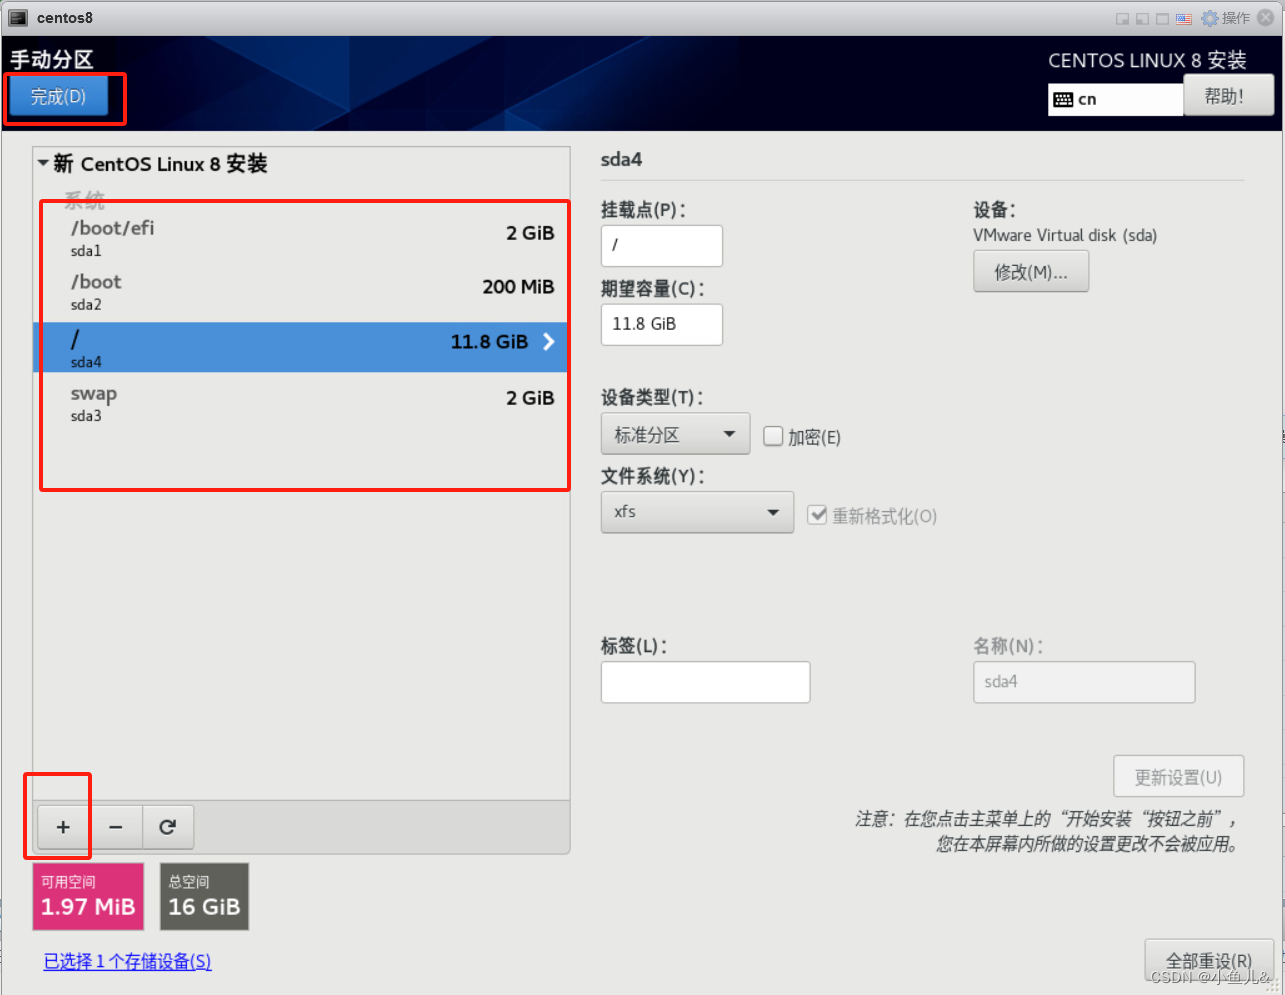Click the chevron arrow on the 11.8 GiB row
The width and height of the screenshot is (1285, 995).
coord(548,342)
